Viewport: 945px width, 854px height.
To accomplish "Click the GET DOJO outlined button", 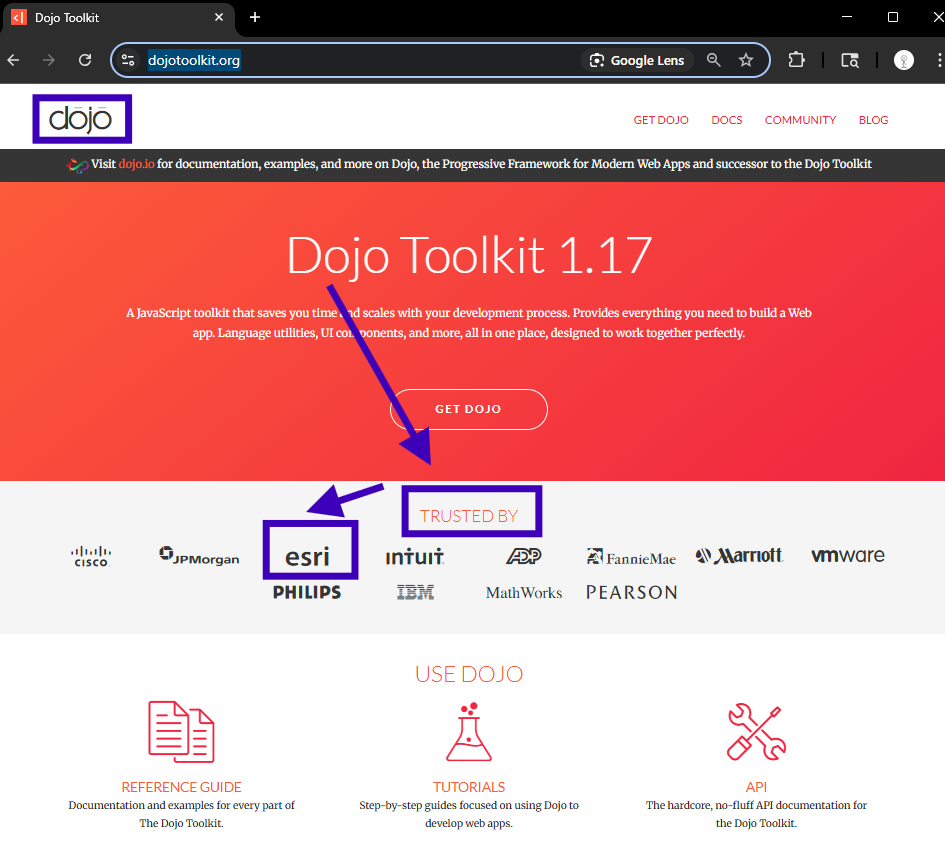I will tap(468, 409).
